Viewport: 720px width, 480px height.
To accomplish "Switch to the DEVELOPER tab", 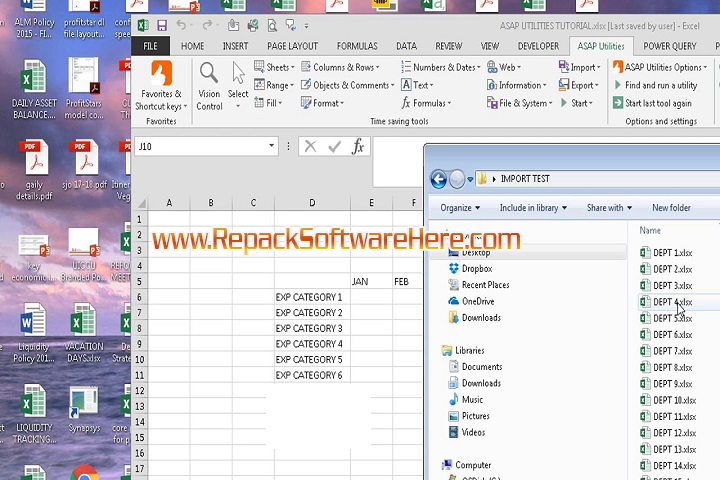I will [x=538, y=46].
